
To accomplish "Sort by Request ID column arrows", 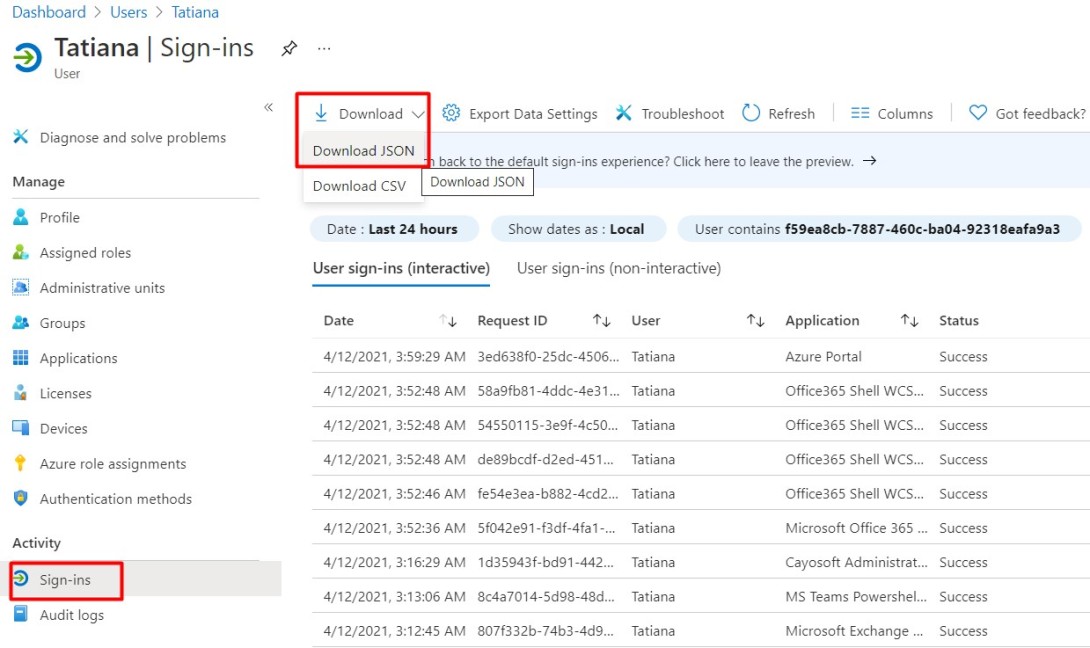I will pos(602,321).
